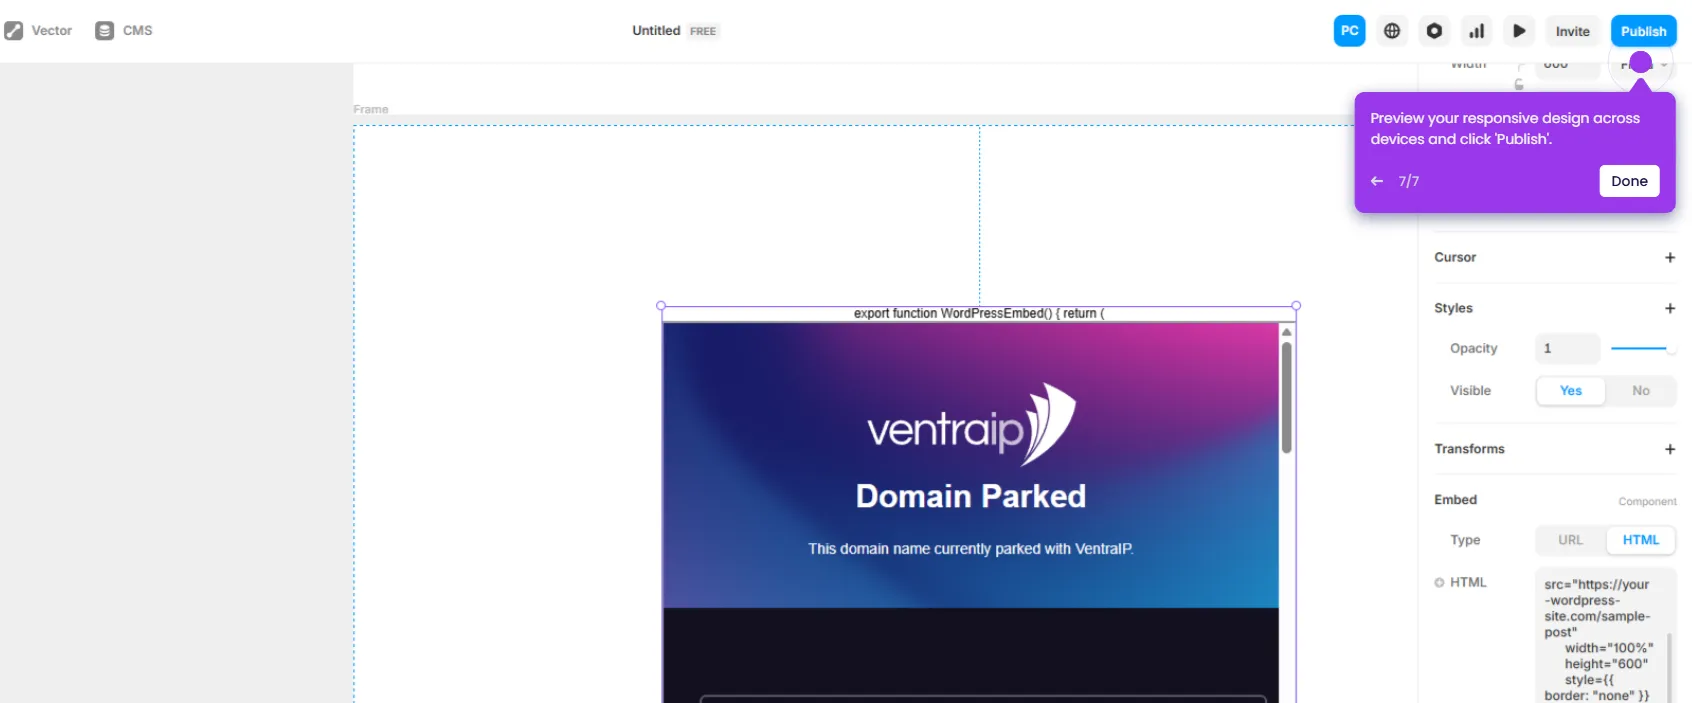1692x703 pixels.
Task: Click the Invite button
Action: (1572, 31)
